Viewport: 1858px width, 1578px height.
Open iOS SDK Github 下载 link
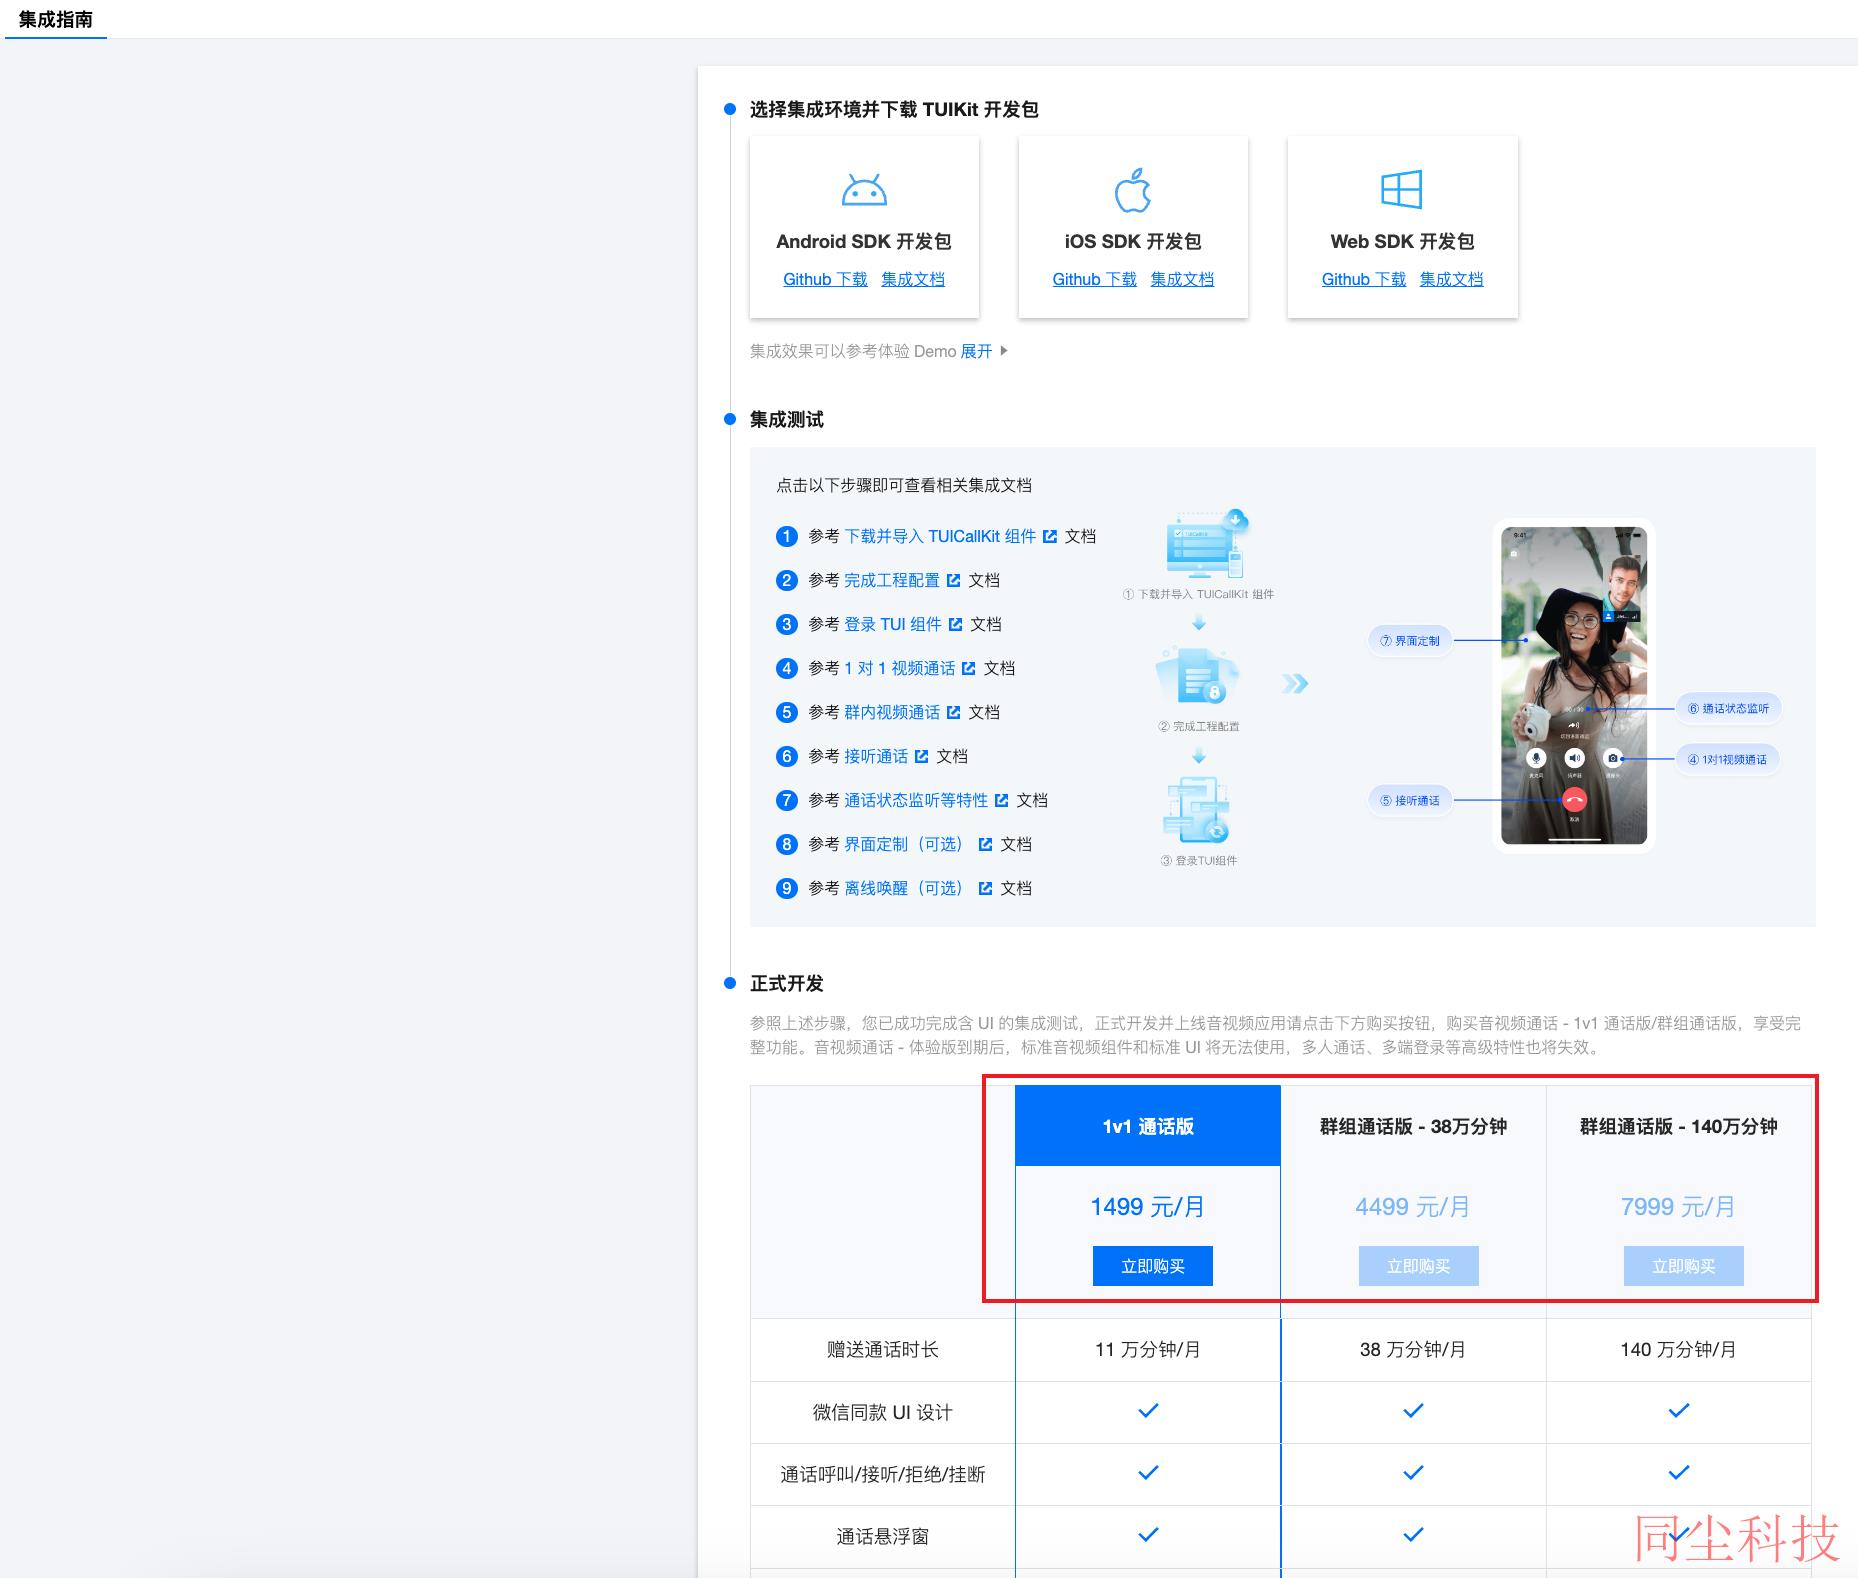pos(1094,279)
